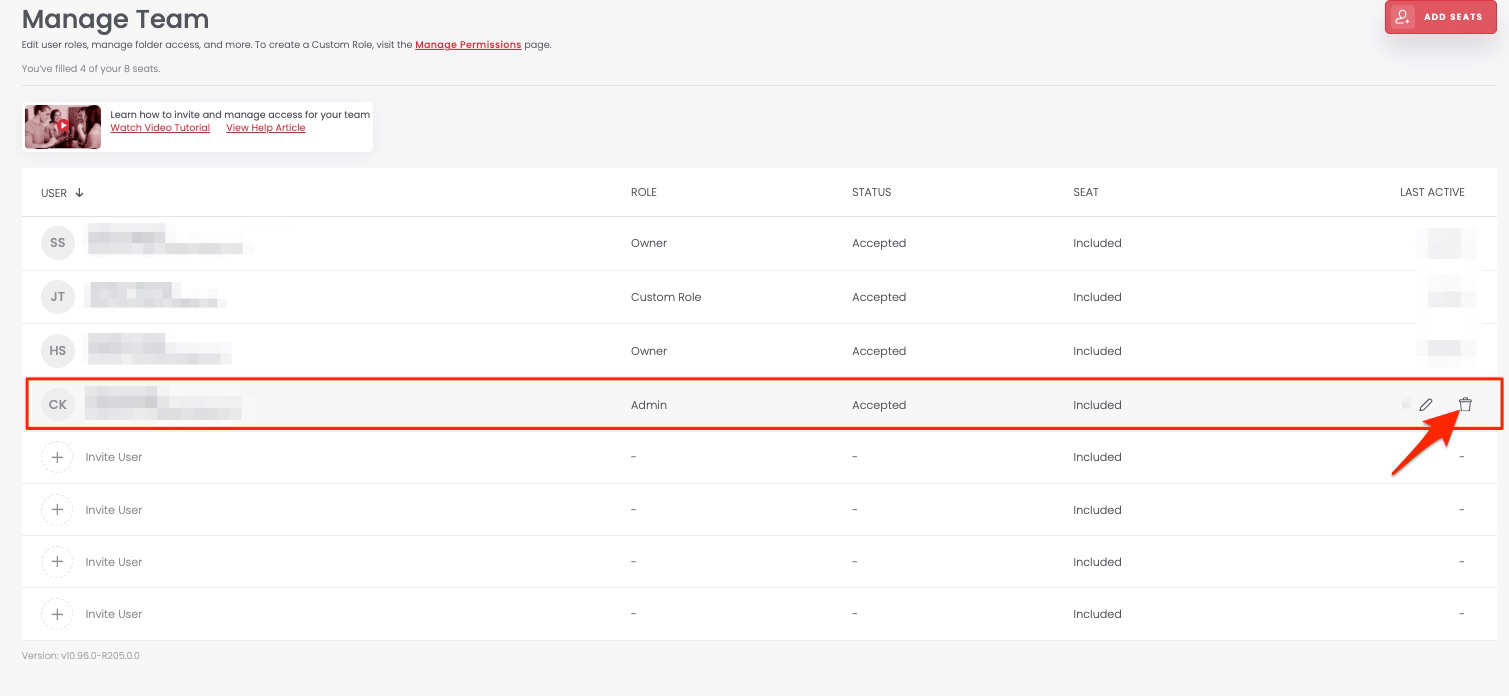The image size is (1509, 696).
Task: Click the ROLE column header
Action: tap(643, 192)
